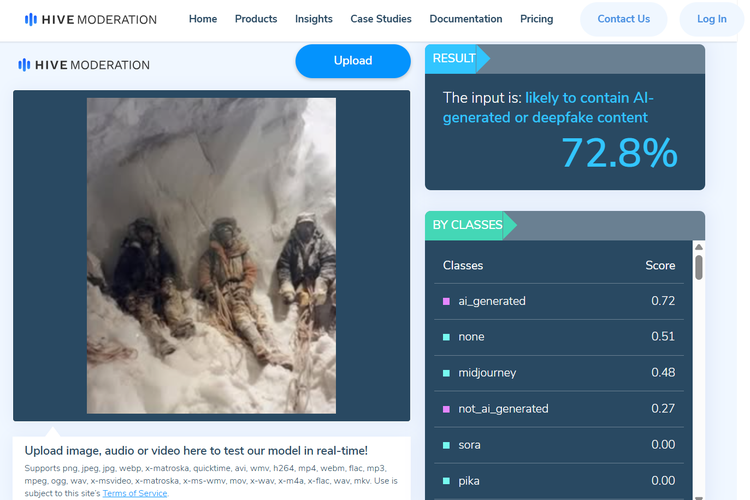Click the teal swatch beside pika

tap(446, 481)
